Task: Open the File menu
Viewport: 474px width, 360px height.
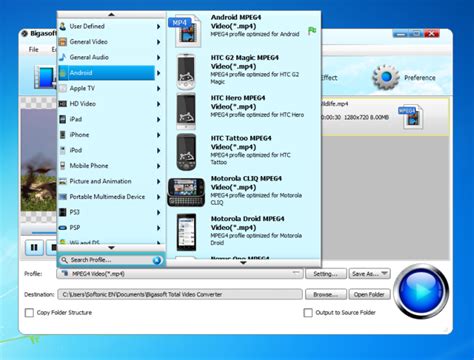Action: click(x=33, y=50)
